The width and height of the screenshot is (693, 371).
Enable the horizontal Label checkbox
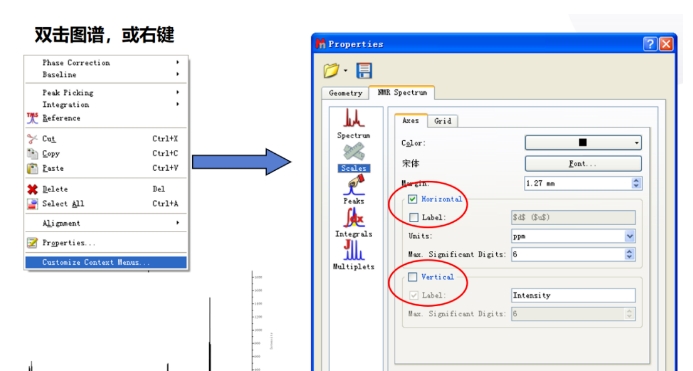click(x=414, y=218)
